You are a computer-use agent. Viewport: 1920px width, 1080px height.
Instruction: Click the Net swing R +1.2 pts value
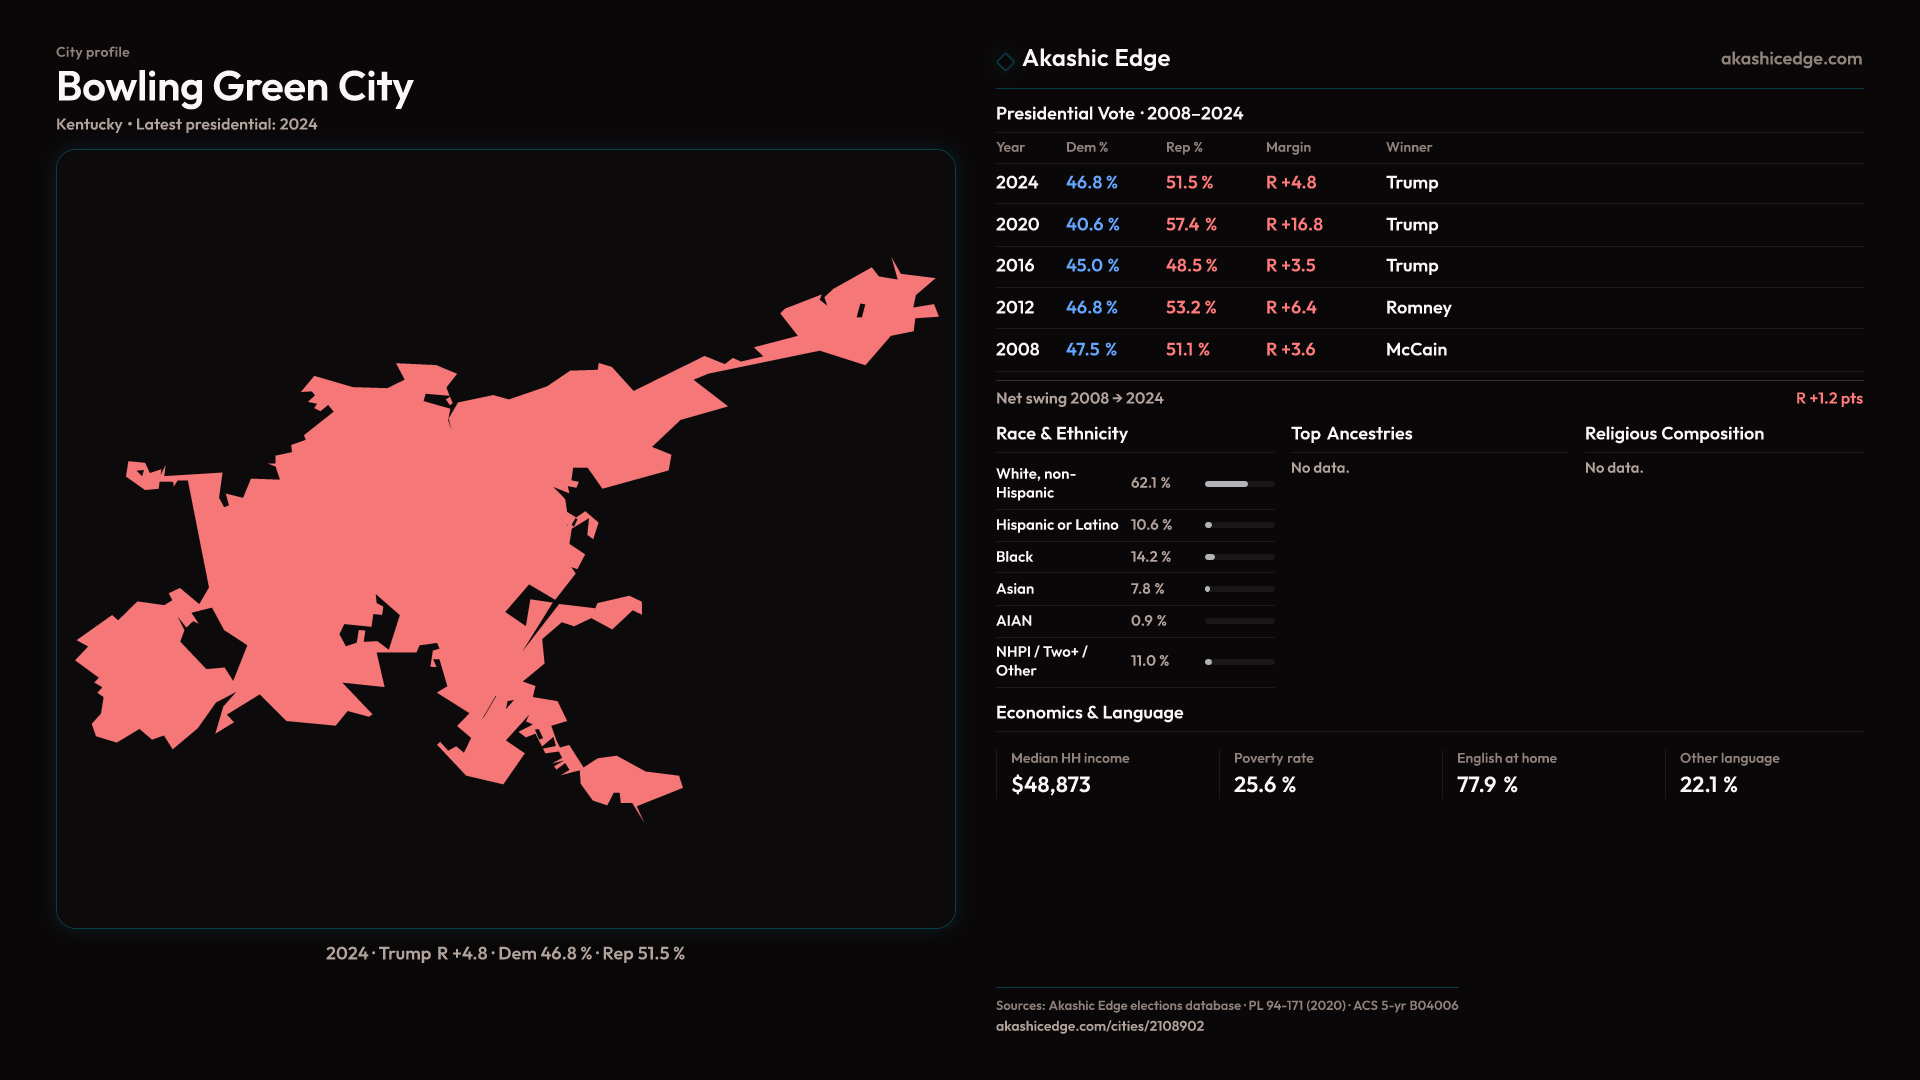point(1828,398)
